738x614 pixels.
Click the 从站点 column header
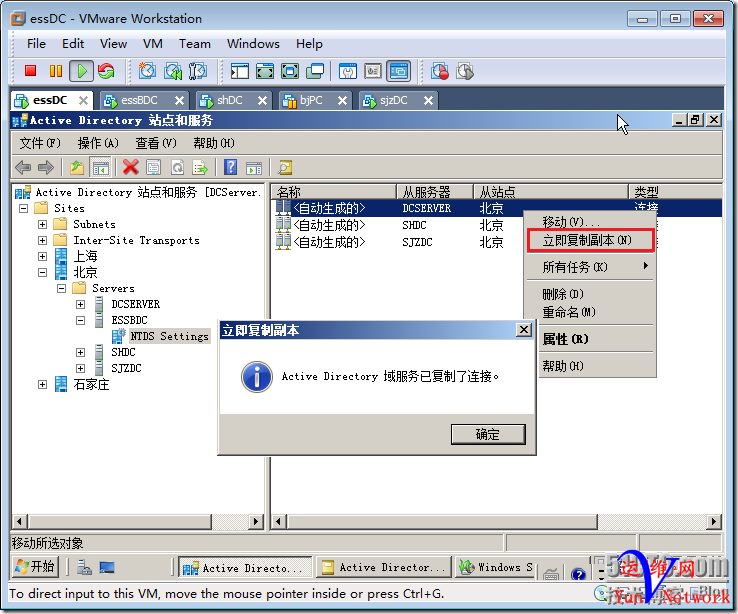click(x=551, y=192)
